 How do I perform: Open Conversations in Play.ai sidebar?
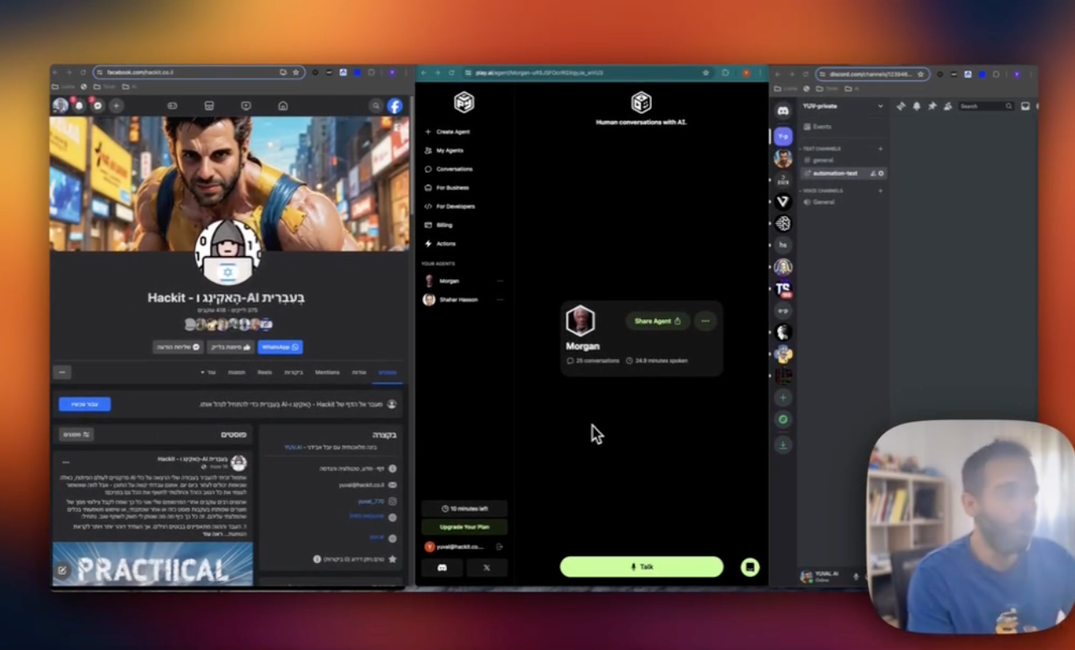point(449,169)
